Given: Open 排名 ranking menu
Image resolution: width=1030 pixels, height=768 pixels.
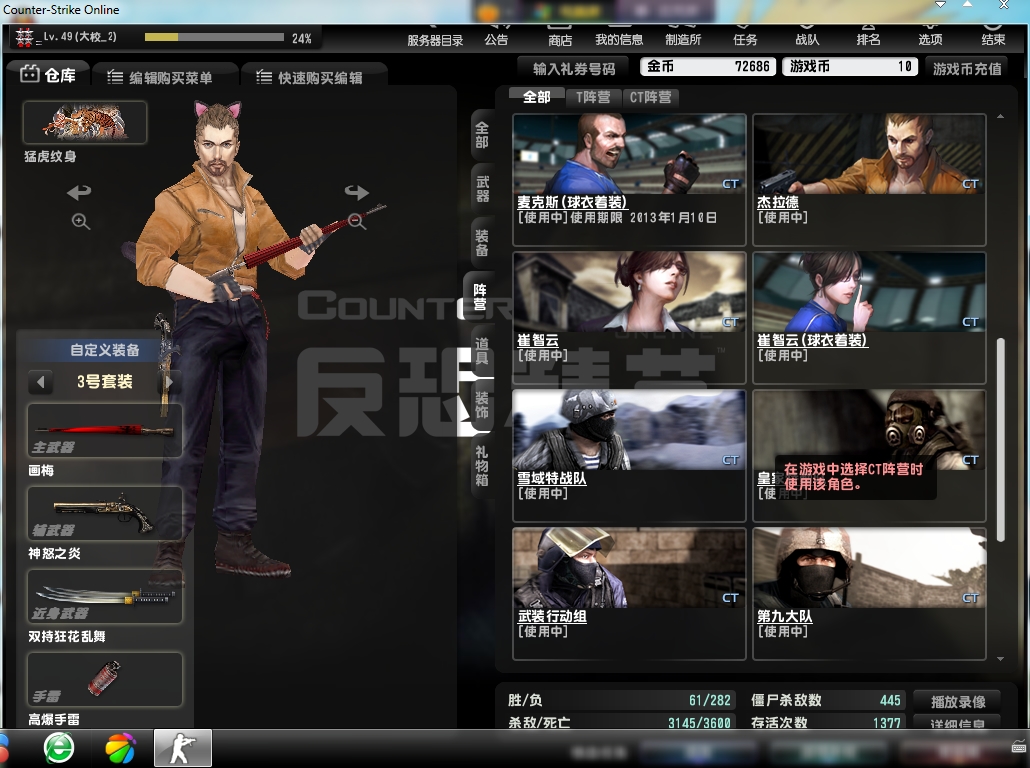Looking at the screenshot, I should pos(868,40).
